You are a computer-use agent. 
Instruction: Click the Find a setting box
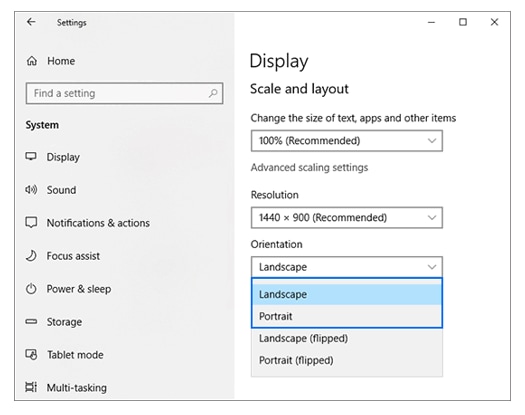point(124,93)
